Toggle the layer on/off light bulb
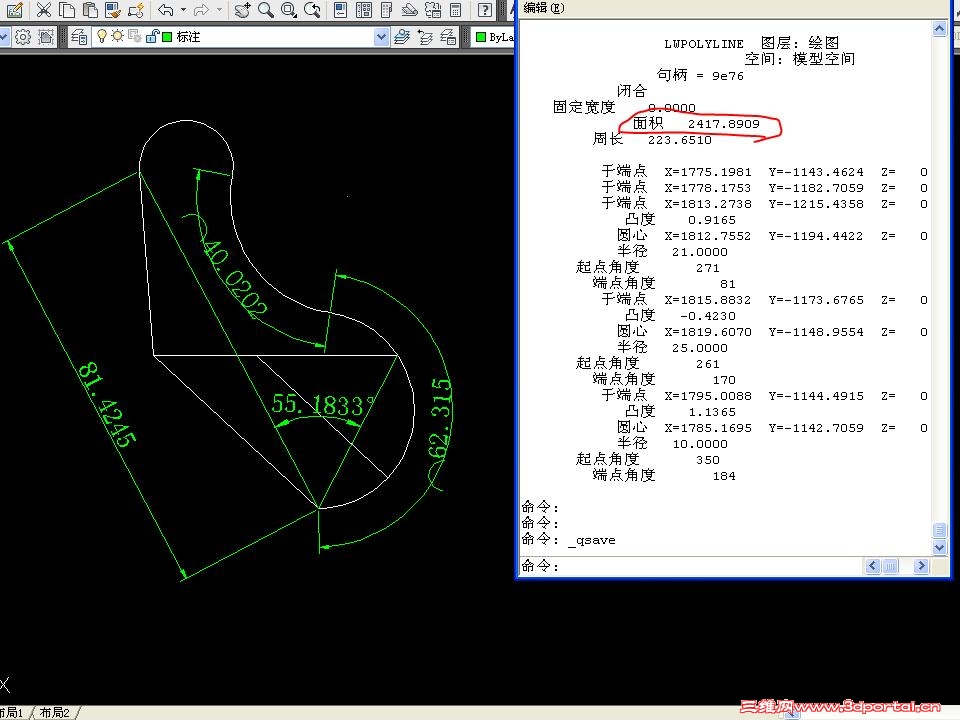 click(x=102, y=36)
